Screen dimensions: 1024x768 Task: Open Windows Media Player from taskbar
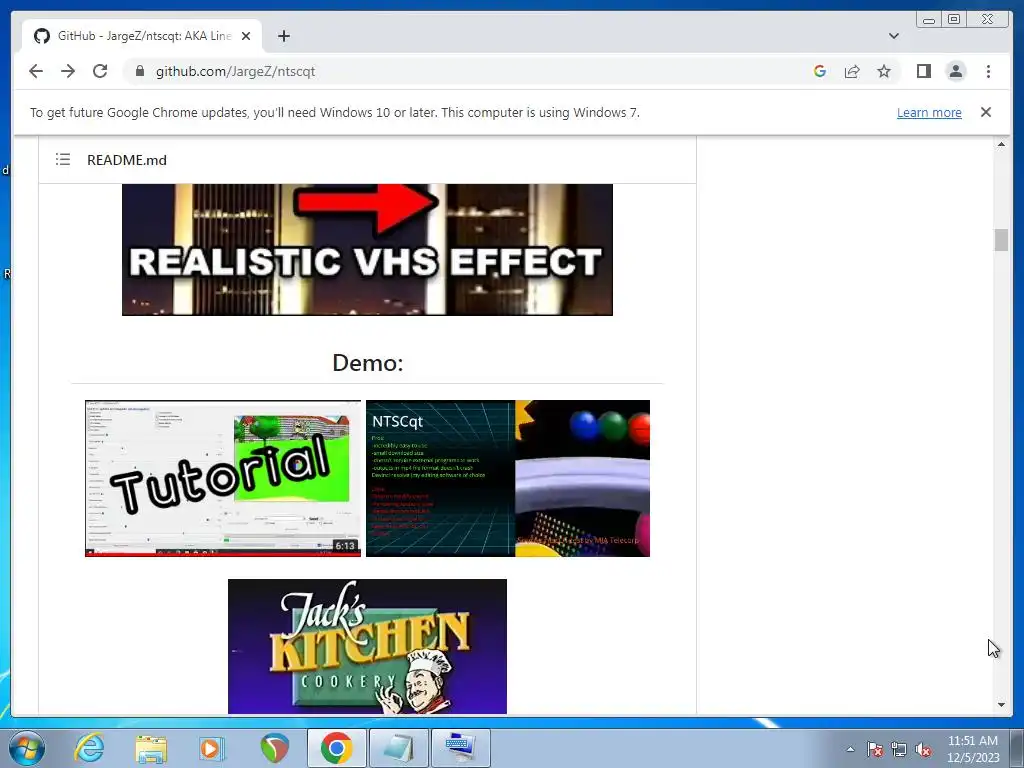tap(212, 748)
